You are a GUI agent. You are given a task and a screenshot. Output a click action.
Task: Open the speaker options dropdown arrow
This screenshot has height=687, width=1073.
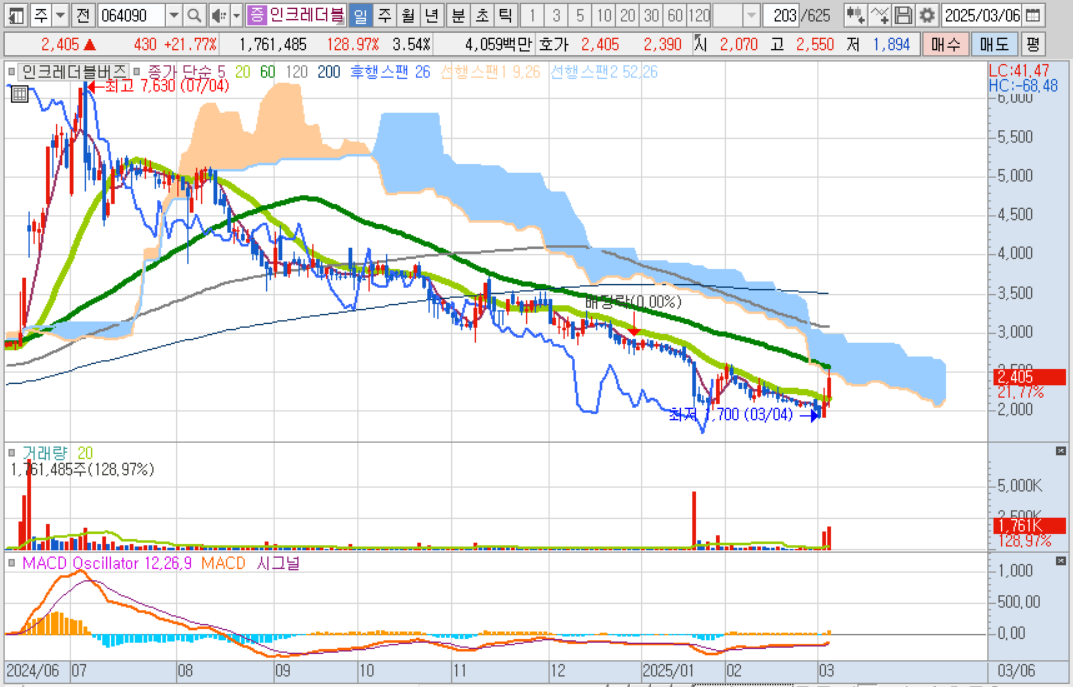[x=237, y=14]
